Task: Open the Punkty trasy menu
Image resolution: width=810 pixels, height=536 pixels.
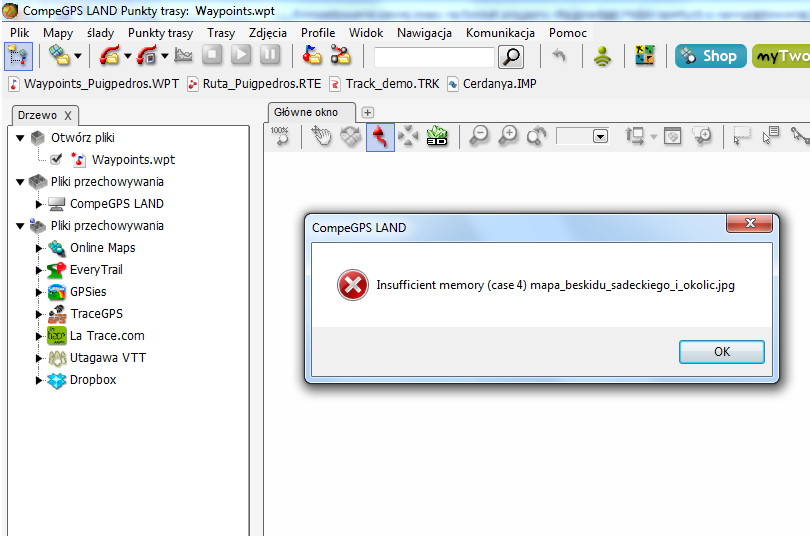Action: 160,33
